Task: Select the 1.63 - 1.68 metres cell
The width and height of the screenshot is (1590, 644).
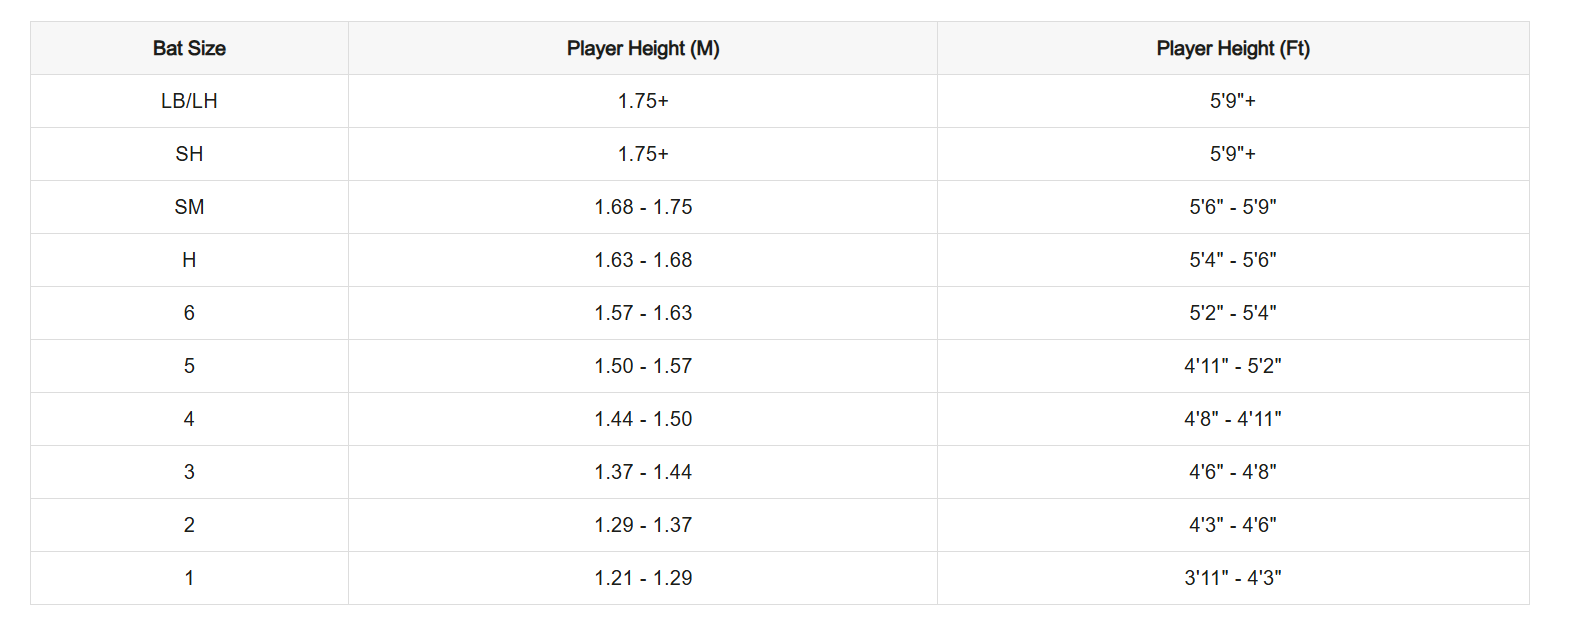Action: (x=643, y=260)
